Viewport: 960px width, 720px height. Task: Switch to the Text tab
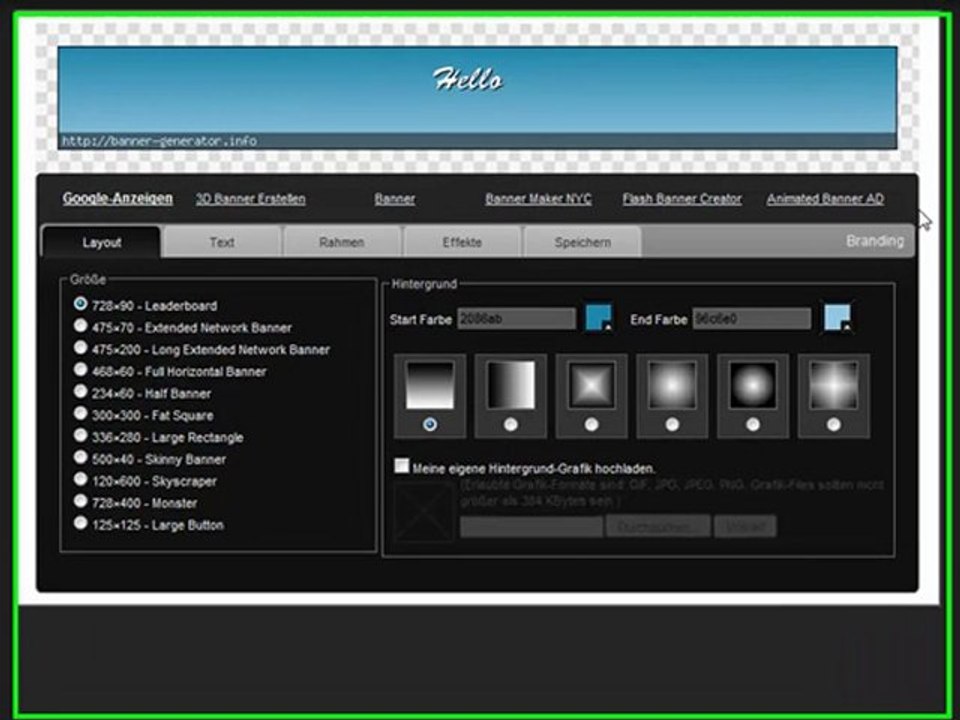222,242
